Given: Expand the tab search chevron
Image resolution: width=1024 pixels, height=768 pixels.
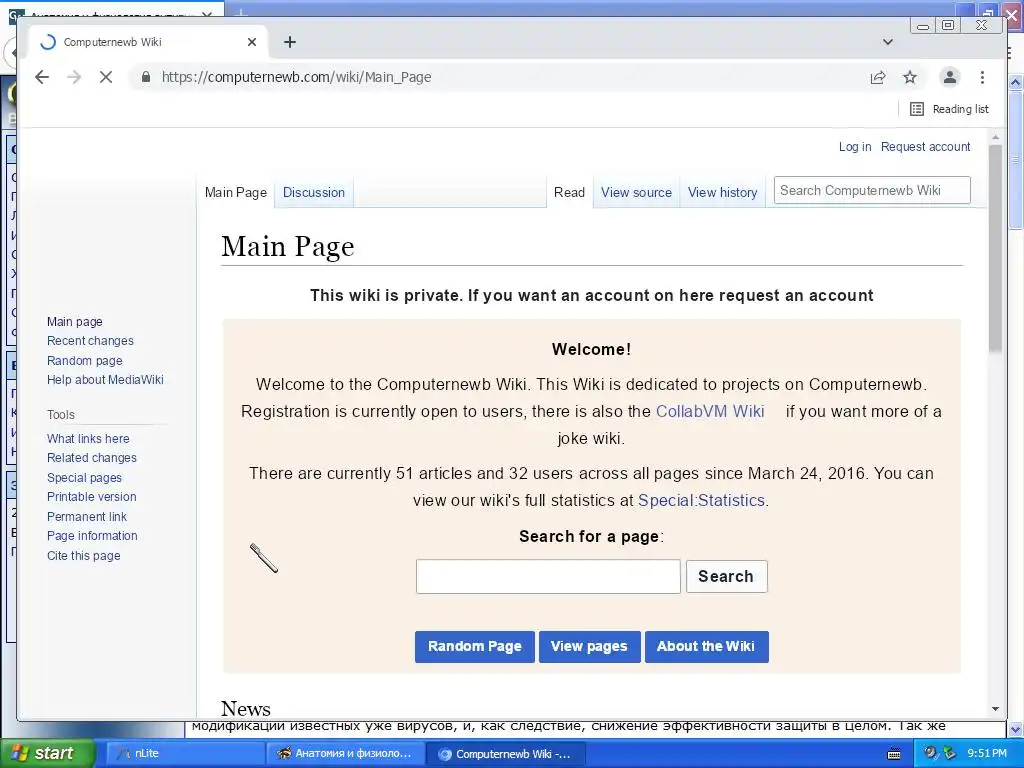Looking at the screenshot, I should pyautogui.click(x=888, y=42).
